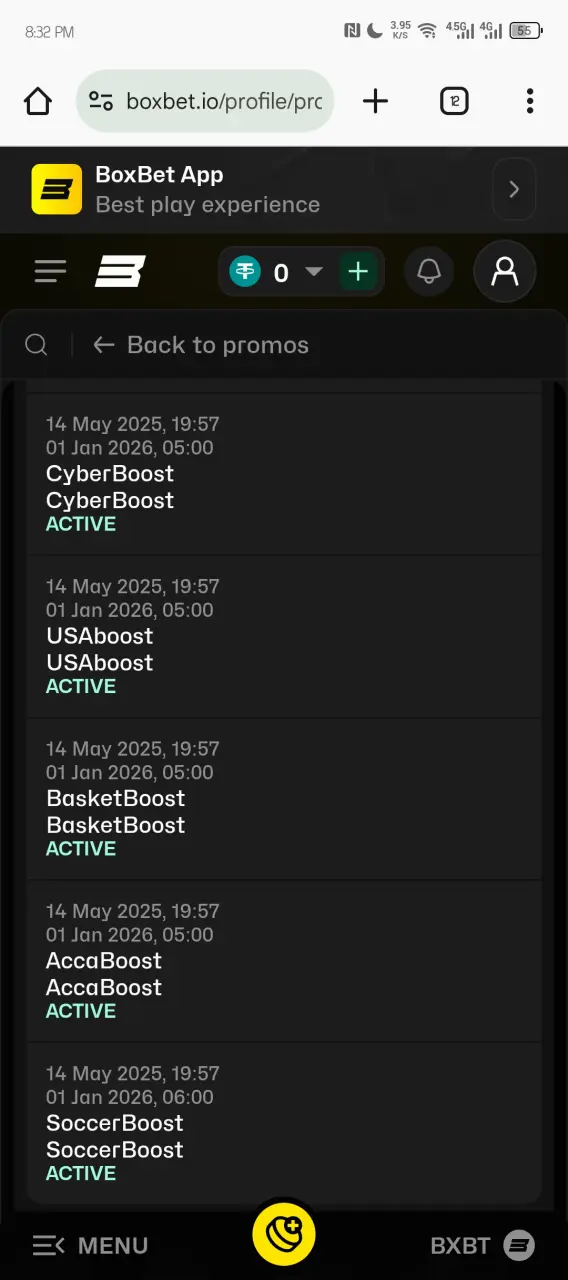Tap the yellow bonus heart center button
Viewport: 568px width, 1280px height.
pos(284,1233)
